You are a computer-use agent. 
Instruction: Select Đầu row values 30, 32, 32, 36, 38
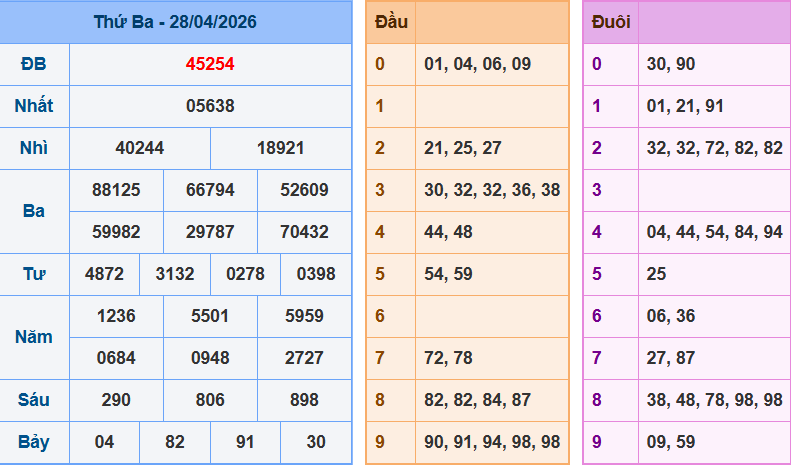tap(492, 190)
